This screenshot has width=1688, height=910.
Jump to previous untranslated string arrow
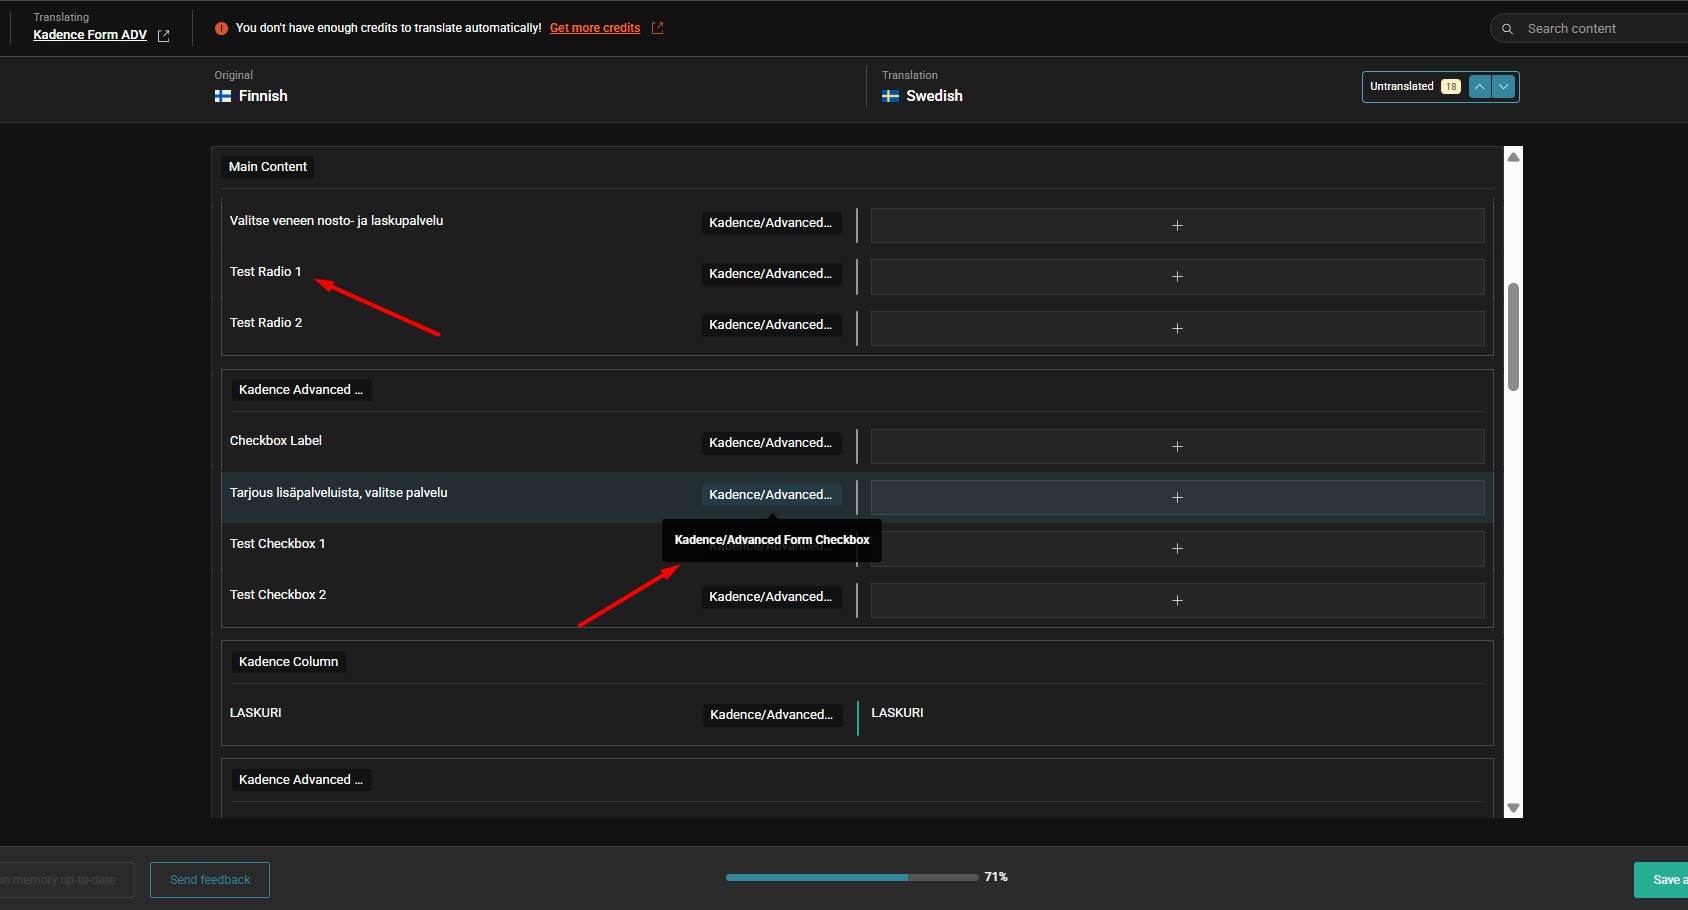tap(1479, 87)
